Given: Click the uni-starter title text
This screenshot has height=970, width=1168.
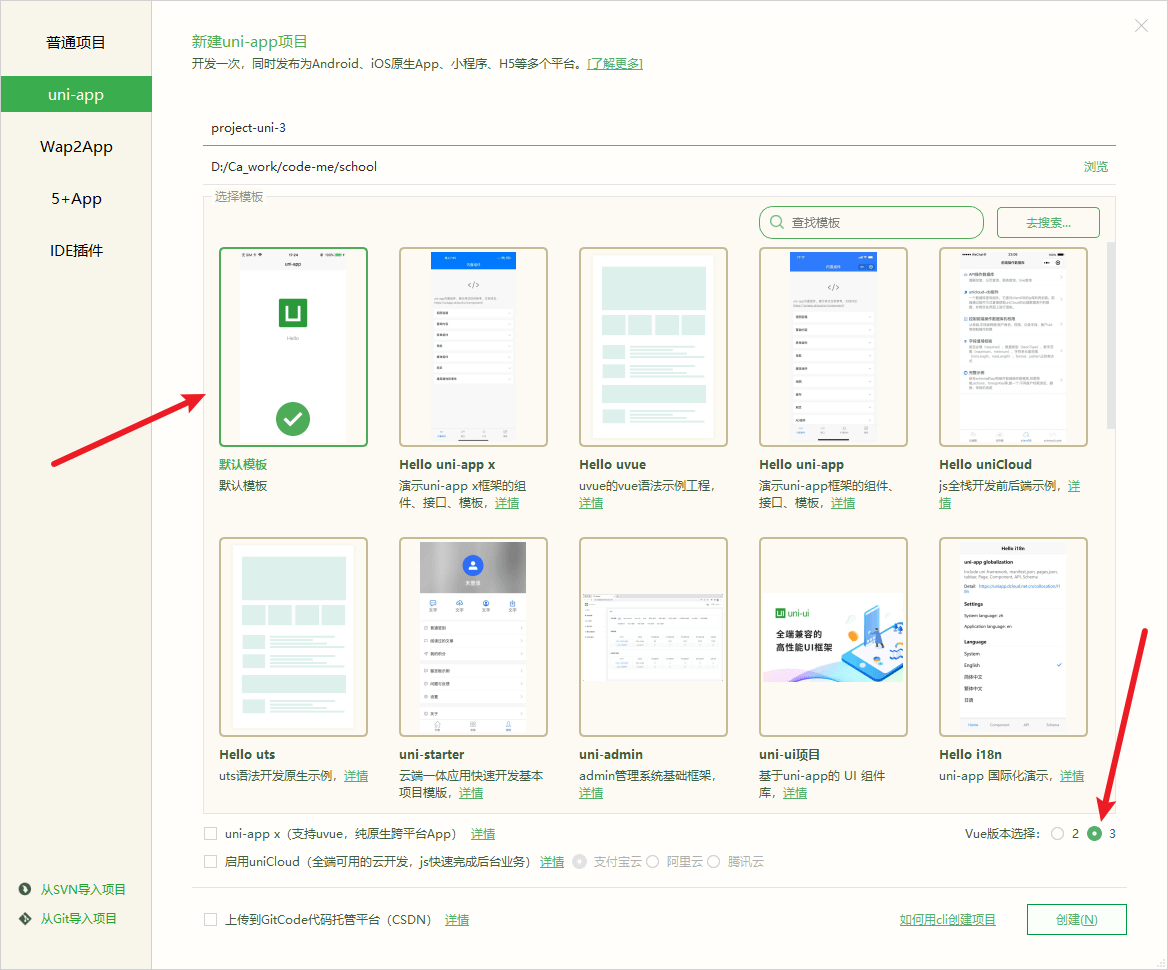Looking at the screenshot, I should (x=431, y=754).
